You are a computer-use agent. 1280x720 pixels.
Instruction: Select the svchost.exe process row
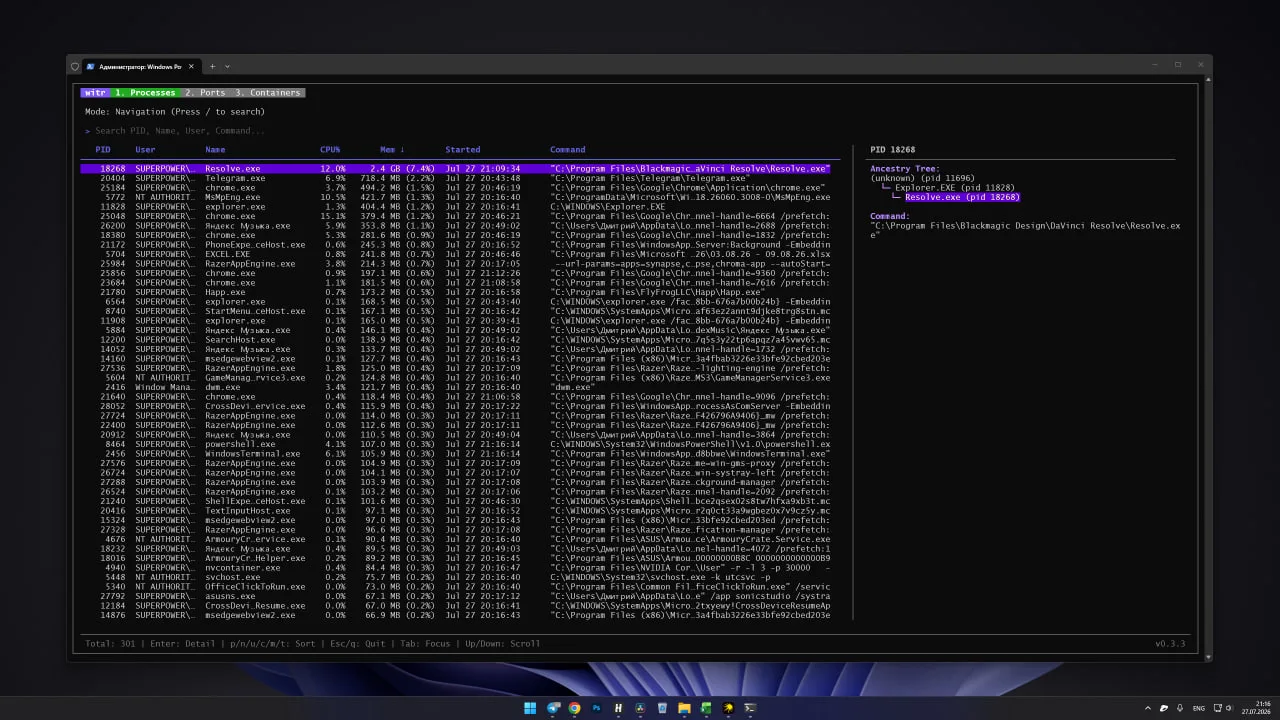coord(455,577)
